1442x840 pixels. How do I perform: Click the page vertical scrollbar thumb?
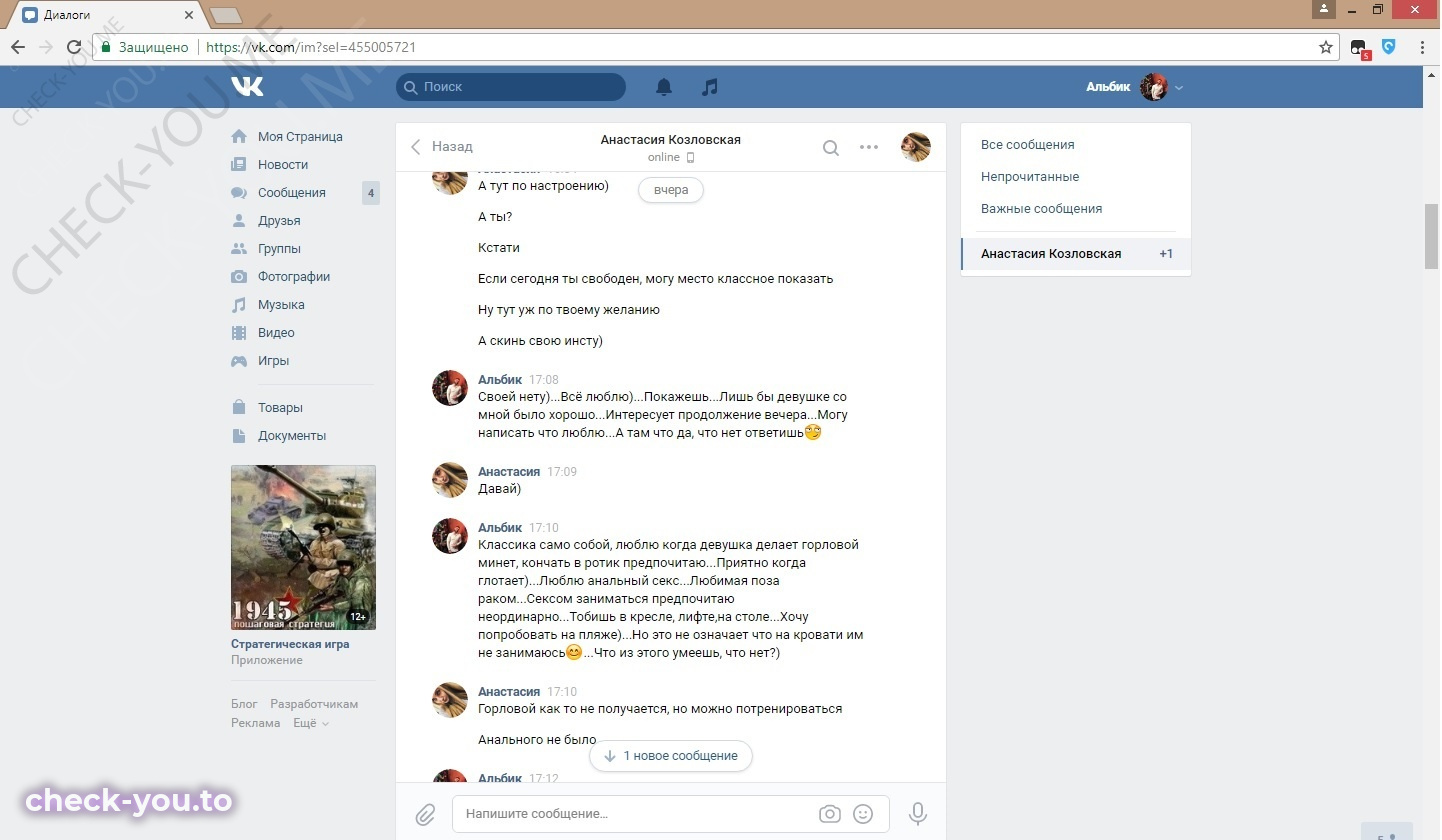[x=1432, y=236]
